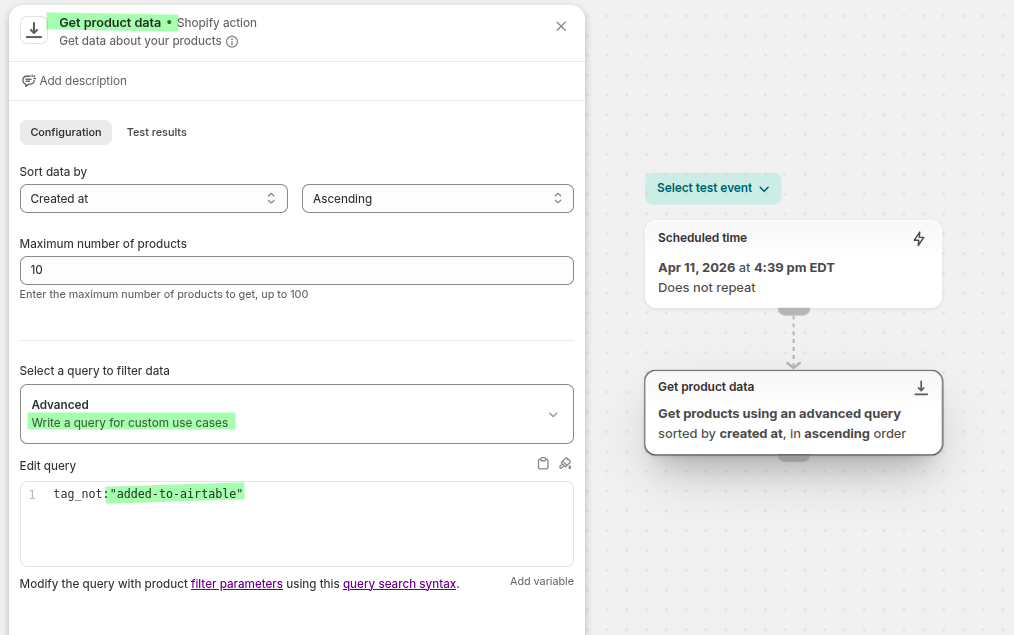
Task: Click the info icon beside product description
Action: point(232,42)
